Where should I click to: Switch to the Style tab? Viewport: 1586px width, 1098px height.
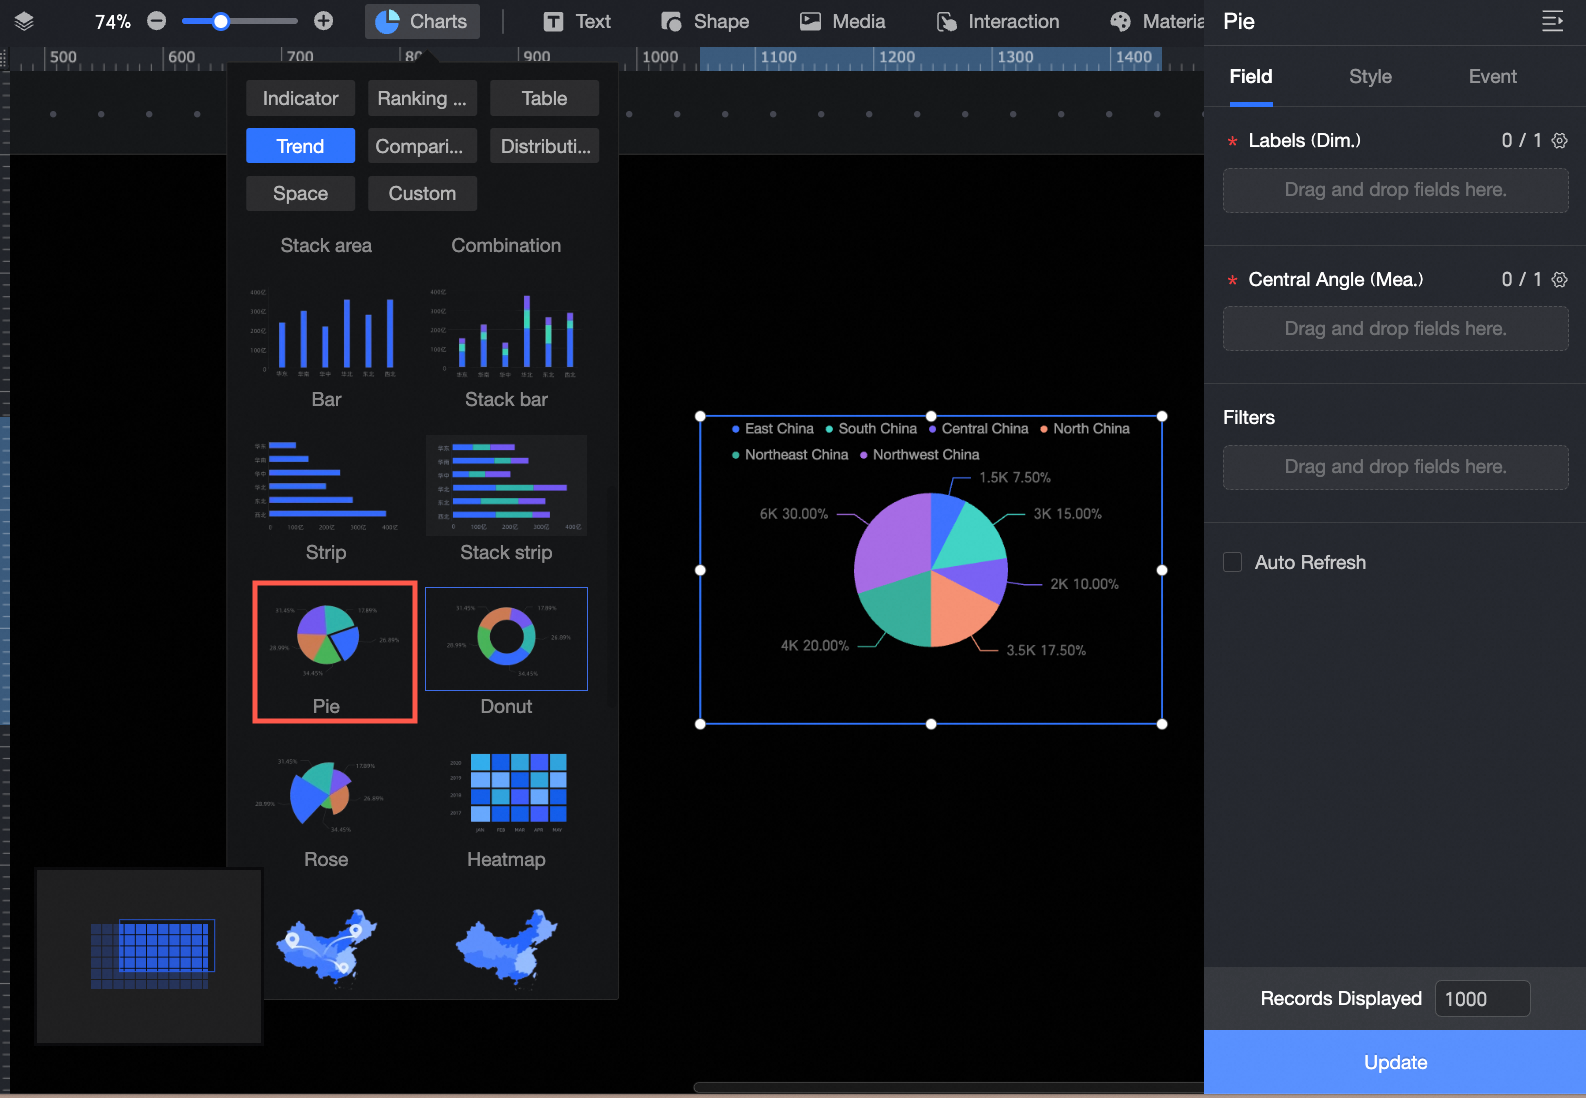(x=1370, y=76)
